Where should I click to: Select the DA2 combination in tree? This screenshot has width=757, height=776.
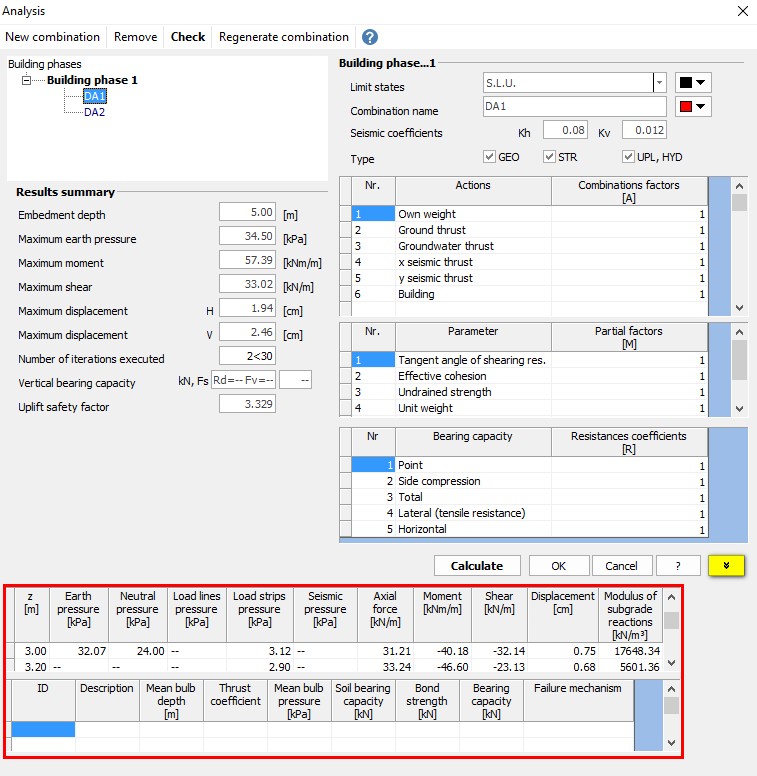click(x=94, y=112)
